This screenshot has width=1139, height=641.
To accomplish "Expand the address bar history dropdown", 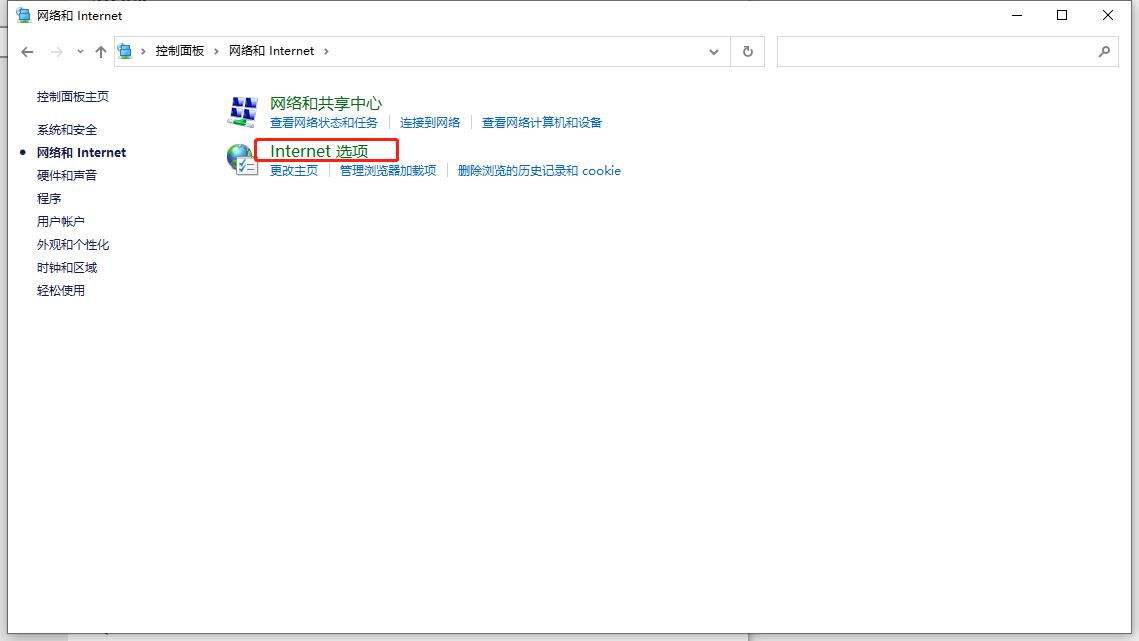I will coord(713,51).
